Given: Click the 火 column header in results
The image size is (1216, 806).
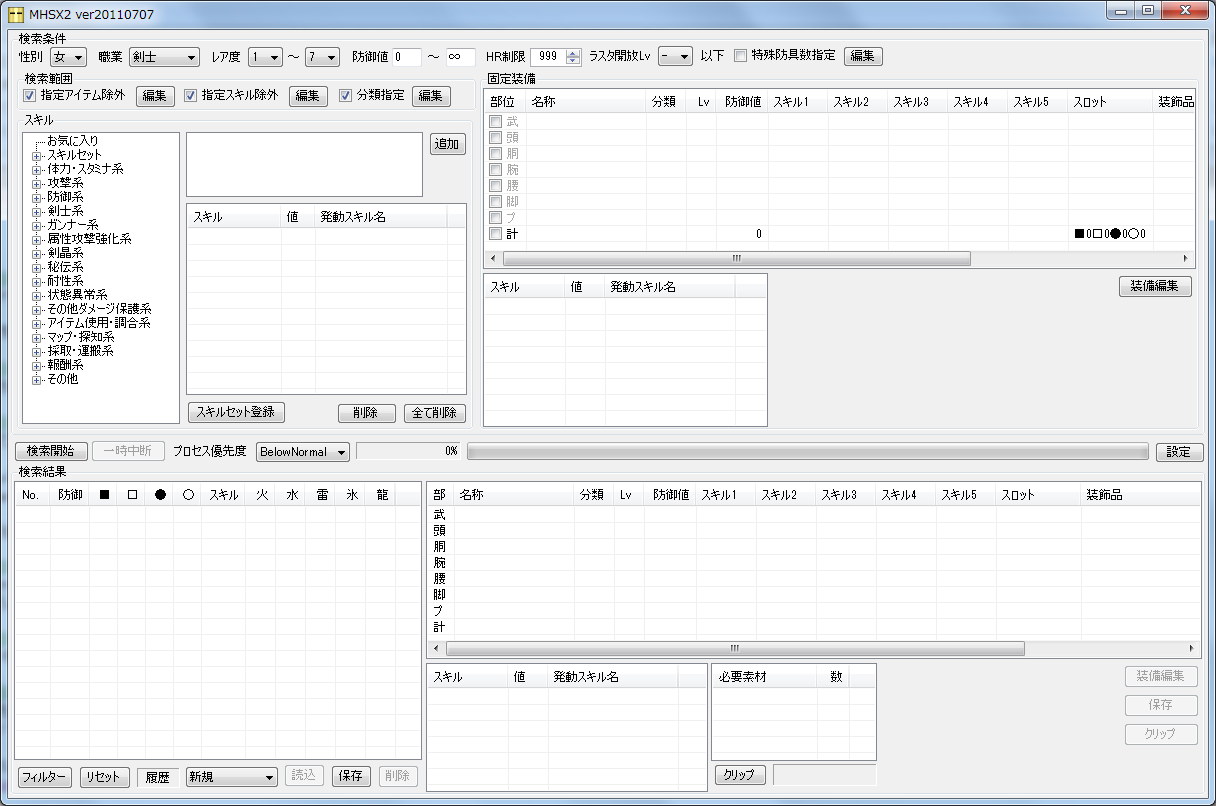Looking at the screenshot, I should [262, 495].
